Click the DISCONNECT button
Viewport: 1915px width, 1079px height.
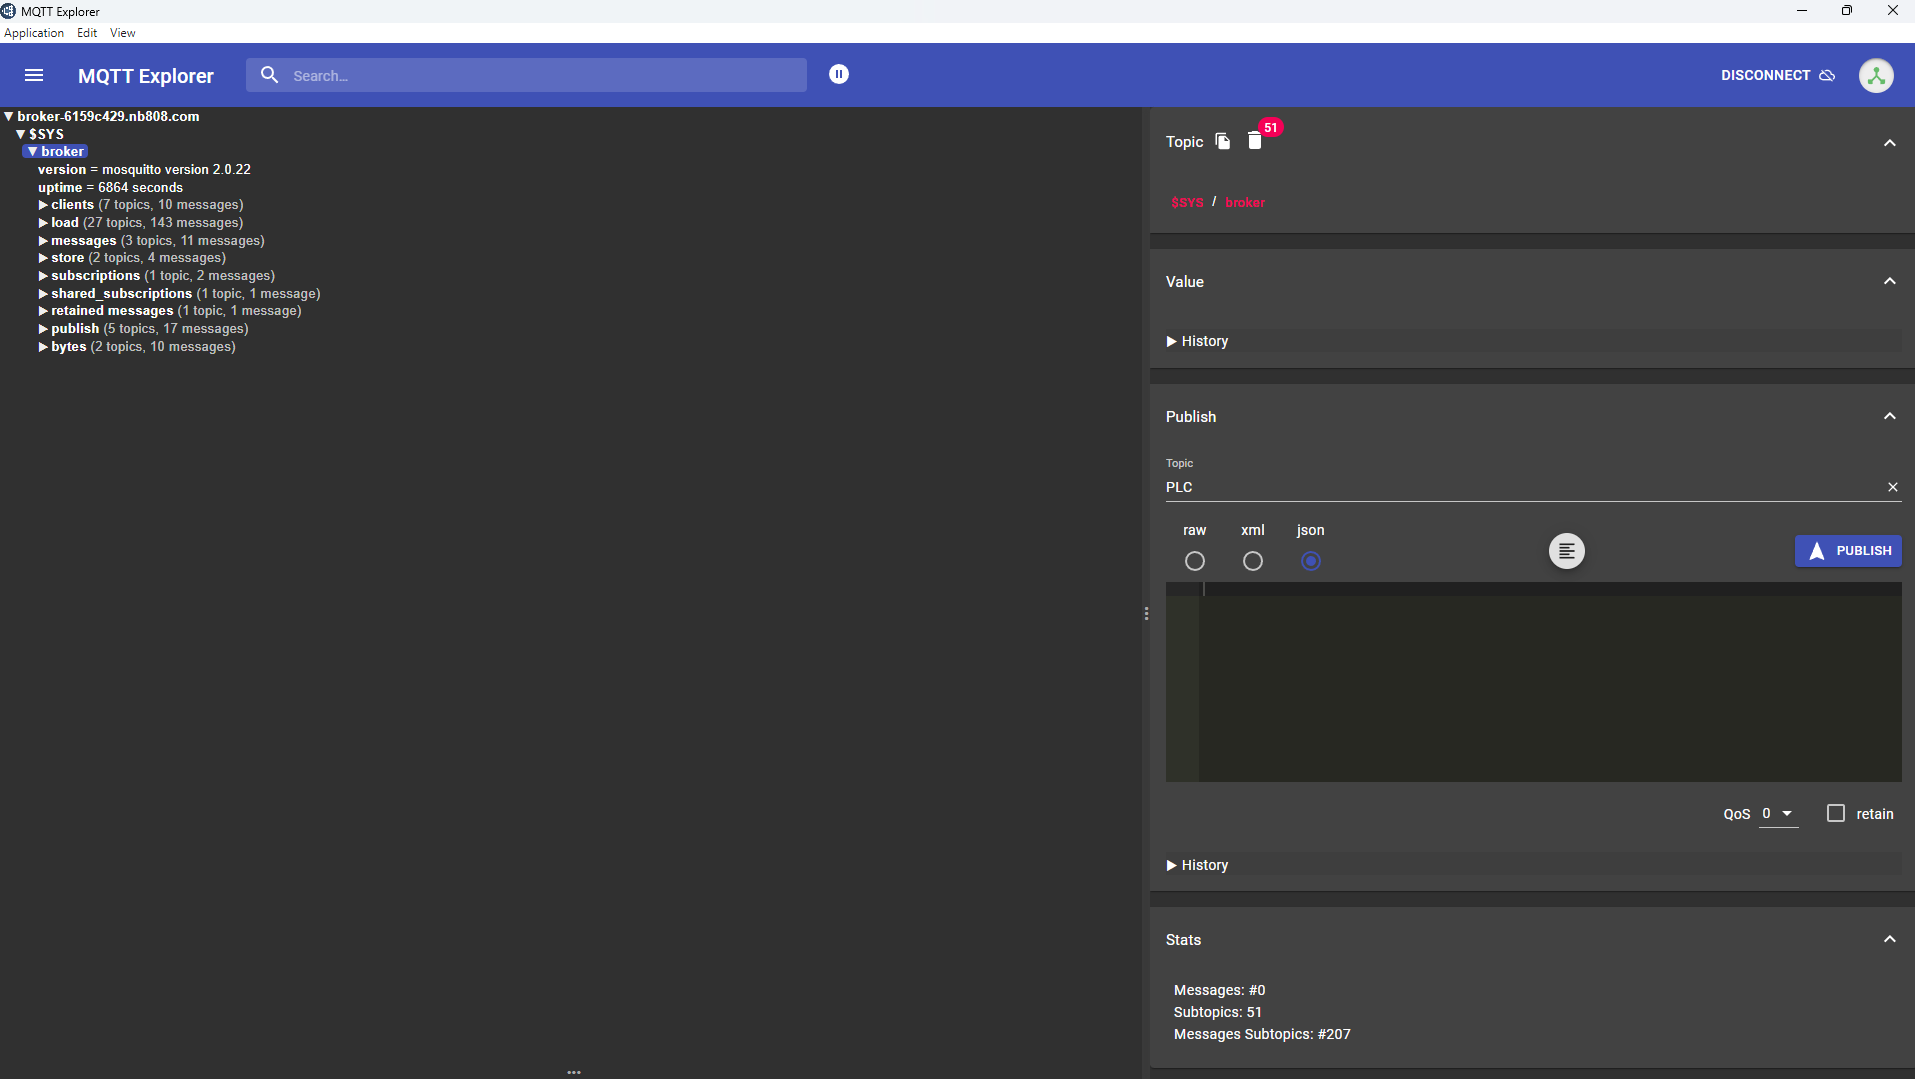(1777, 75)
